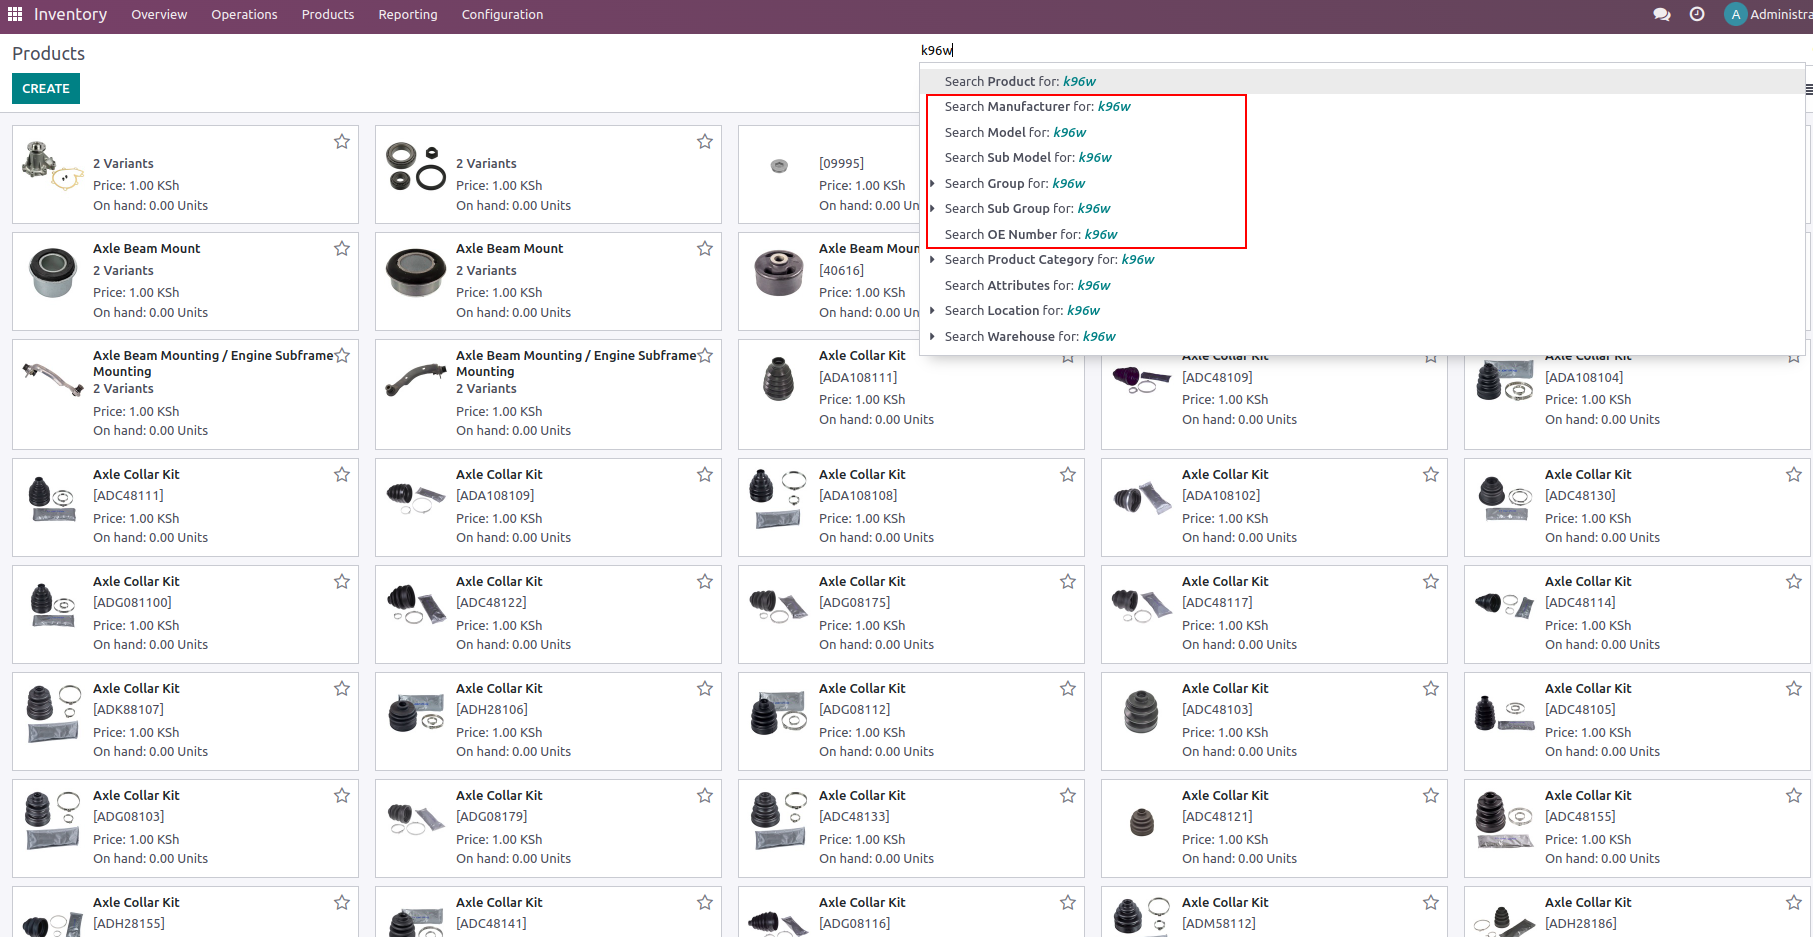Screen dimensions: 1813x937
Task: Expand the Search Group suggestion arrow
Action: [932, 184]
